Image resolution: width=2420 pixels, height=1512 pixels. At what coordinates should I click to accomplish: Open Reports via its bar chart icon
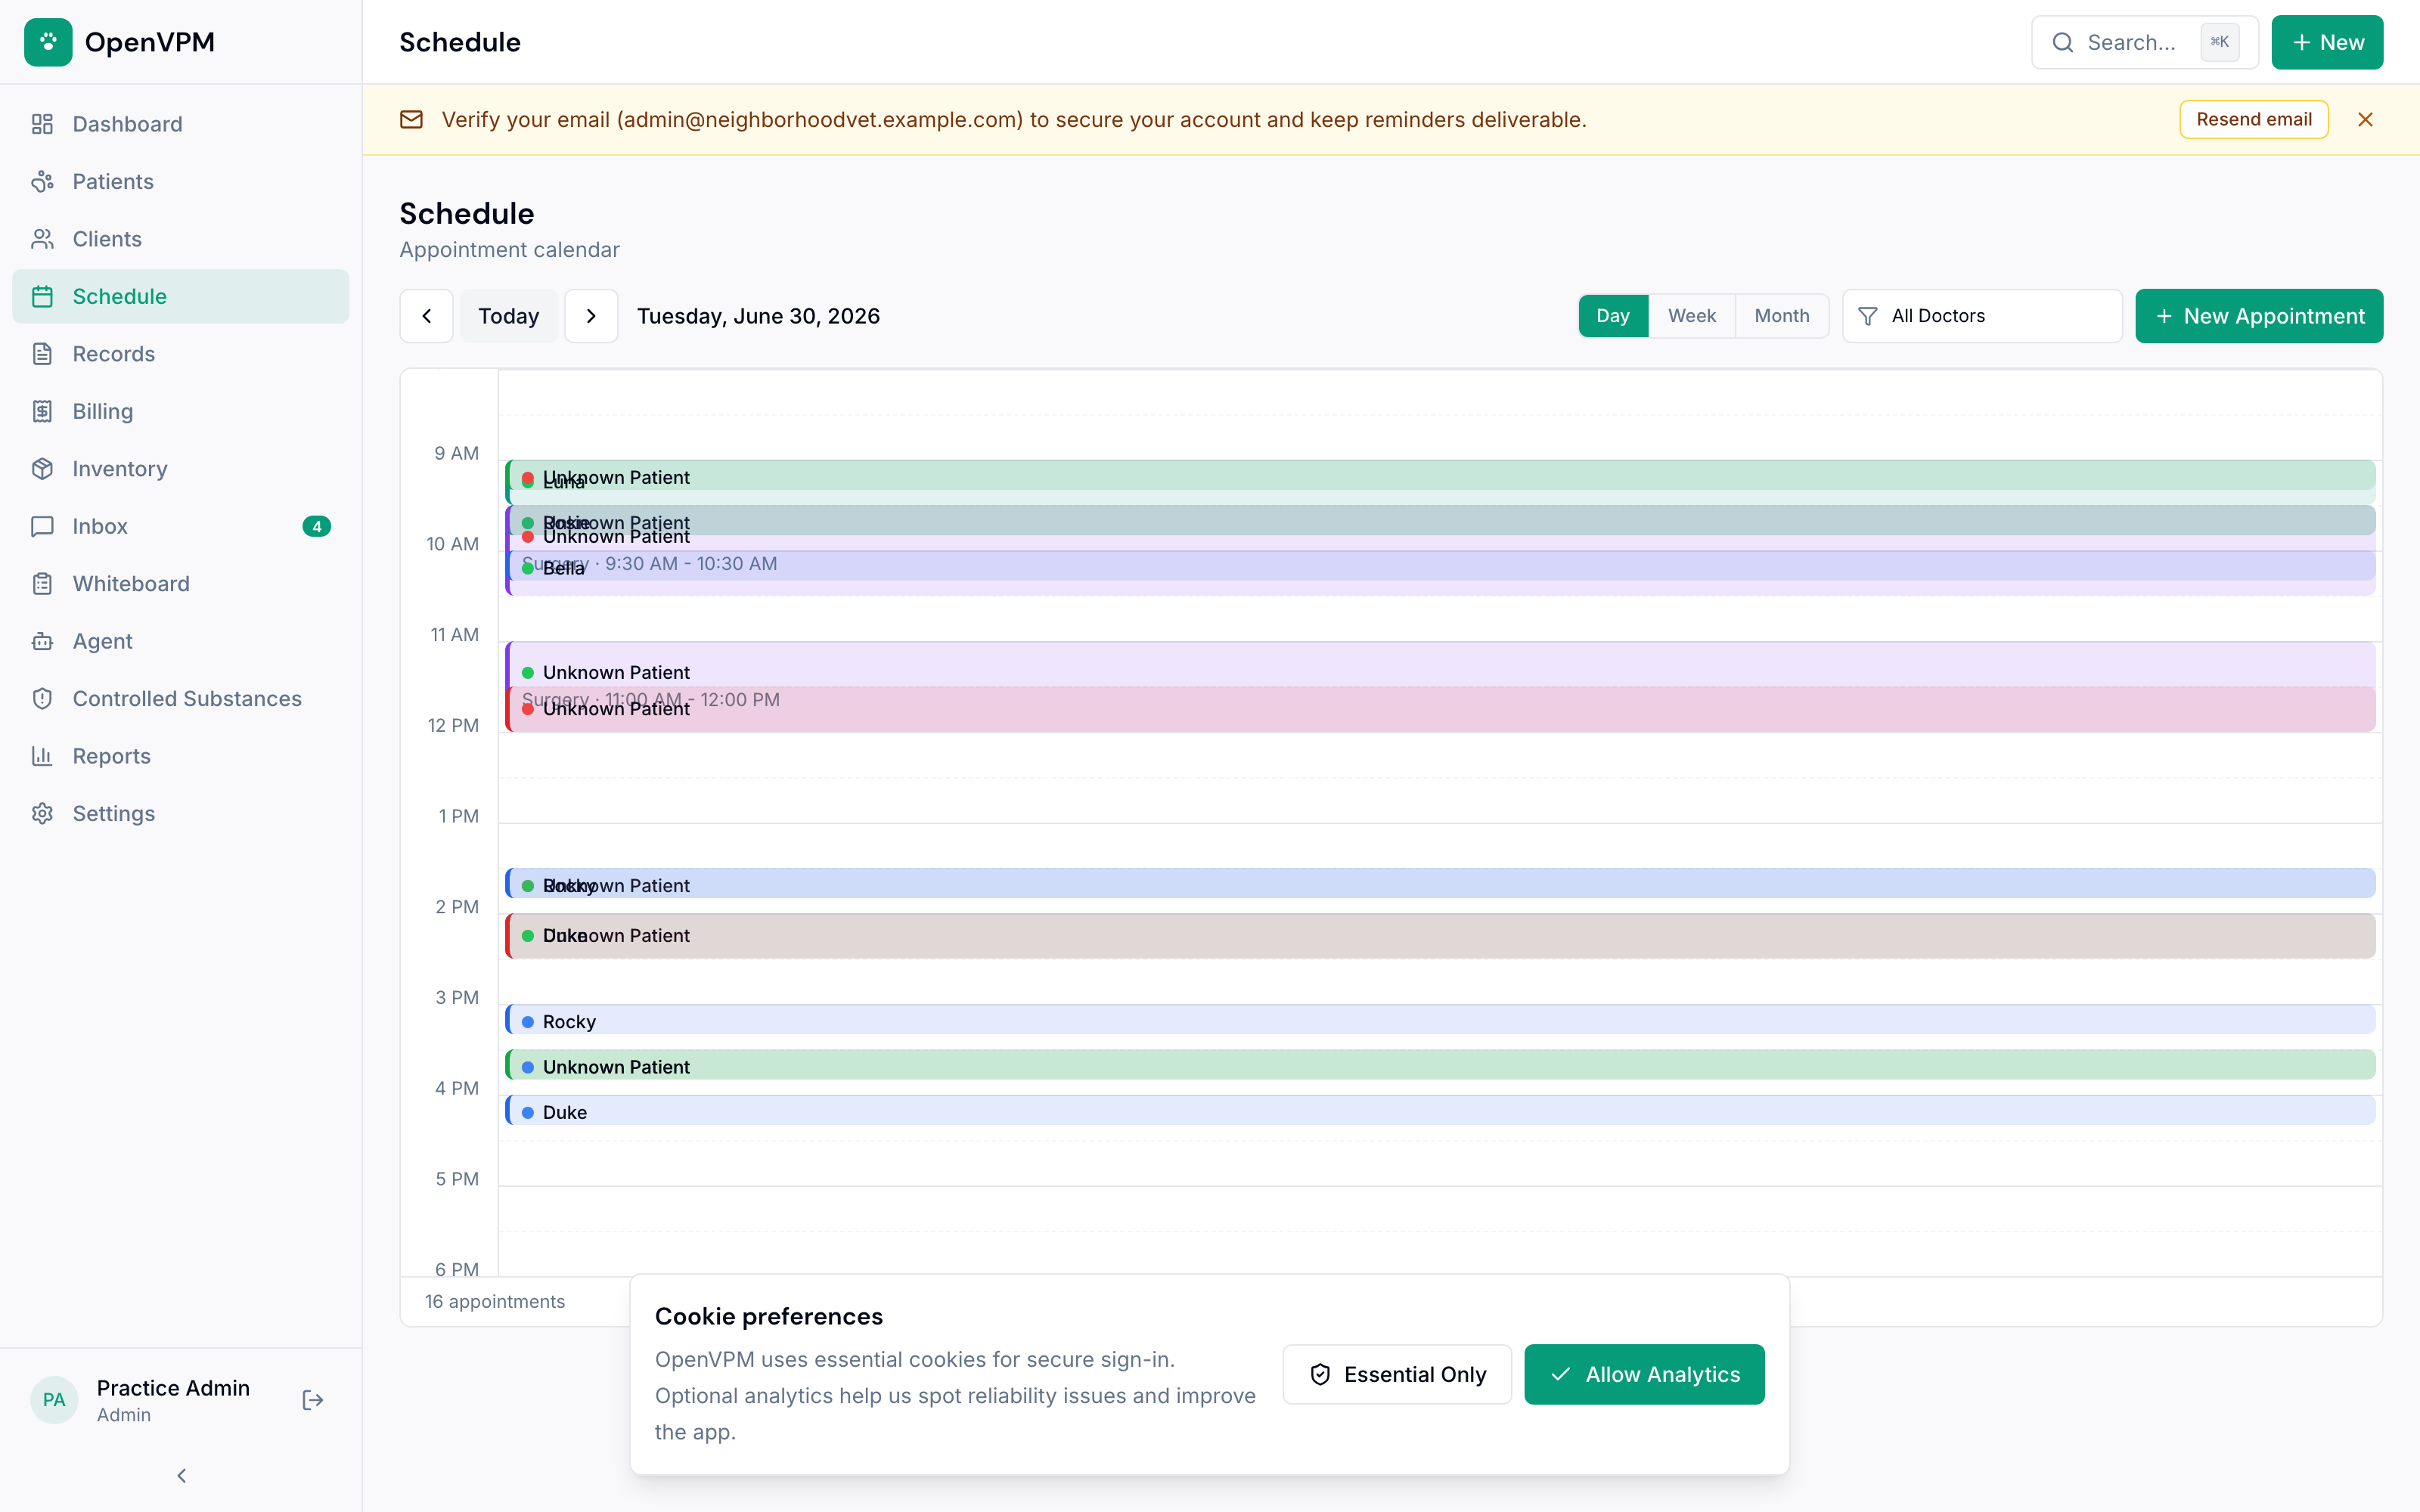pyautogui.click(x=42, y=756)
